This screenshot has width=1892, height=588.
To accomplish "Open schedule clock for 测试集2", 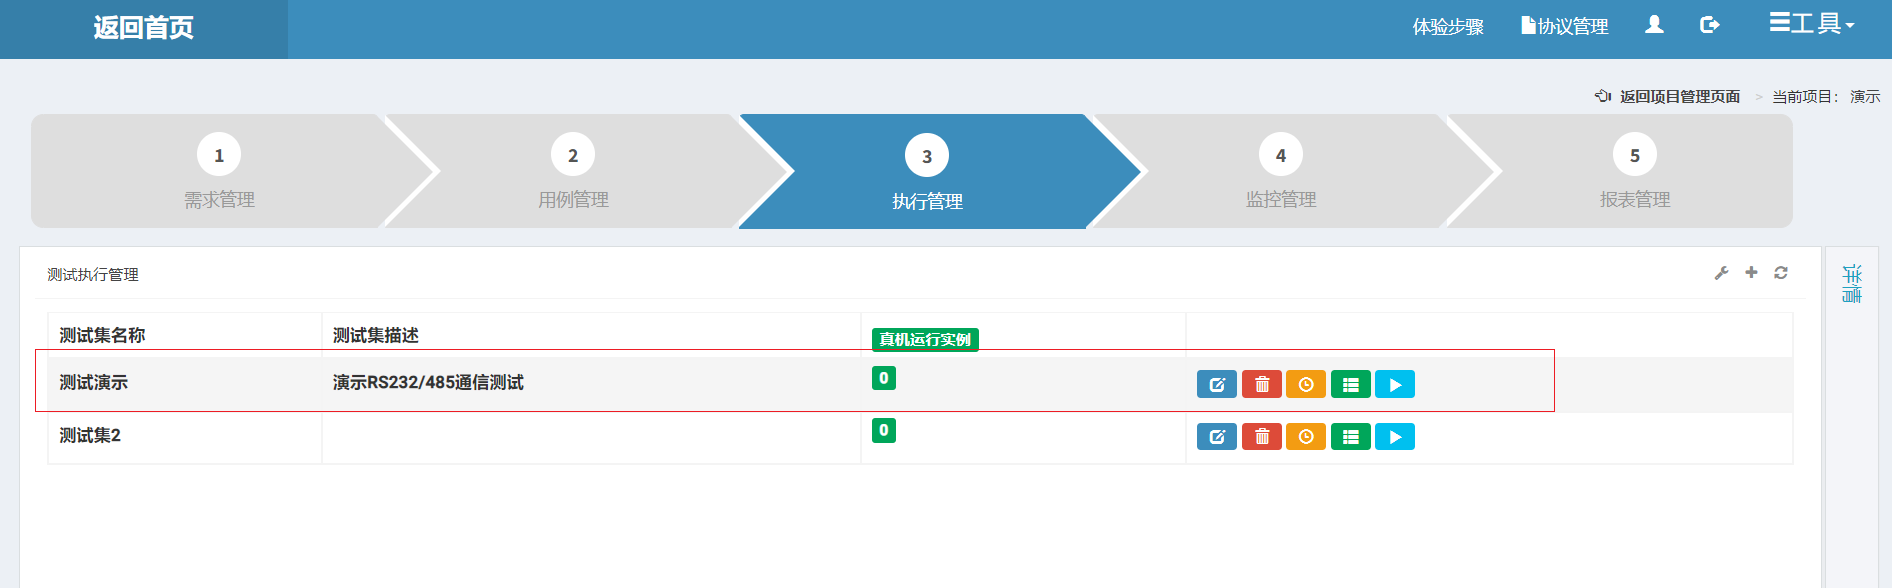I will [1306, 437].
